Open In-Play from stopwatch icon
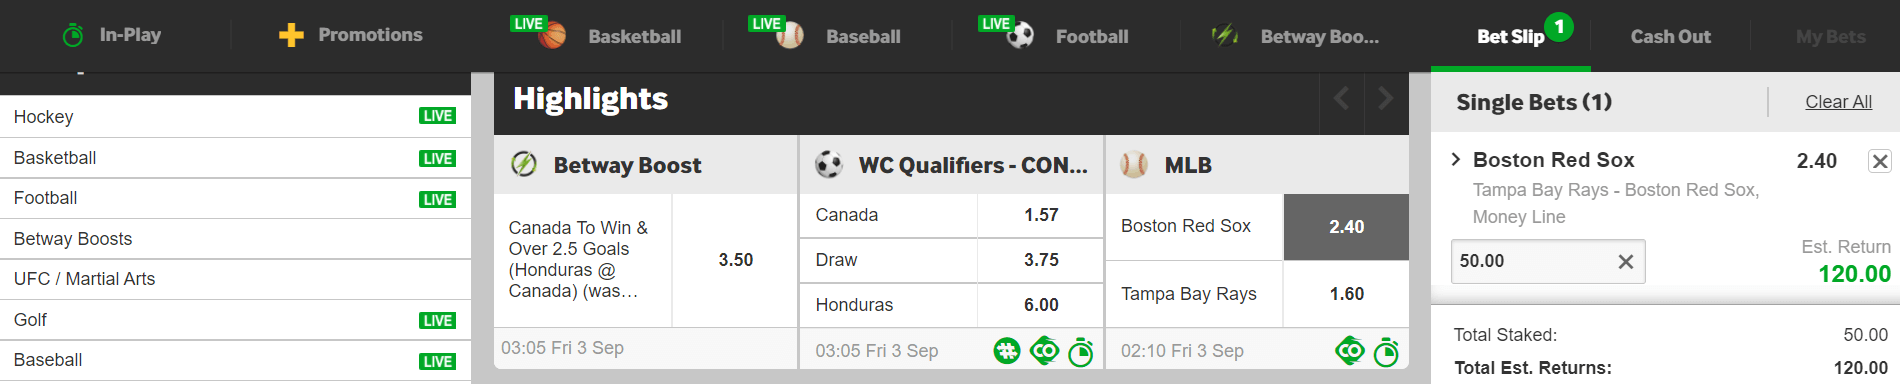The height and width of the screenshot is (384, 1900). [x=73, y=35]
